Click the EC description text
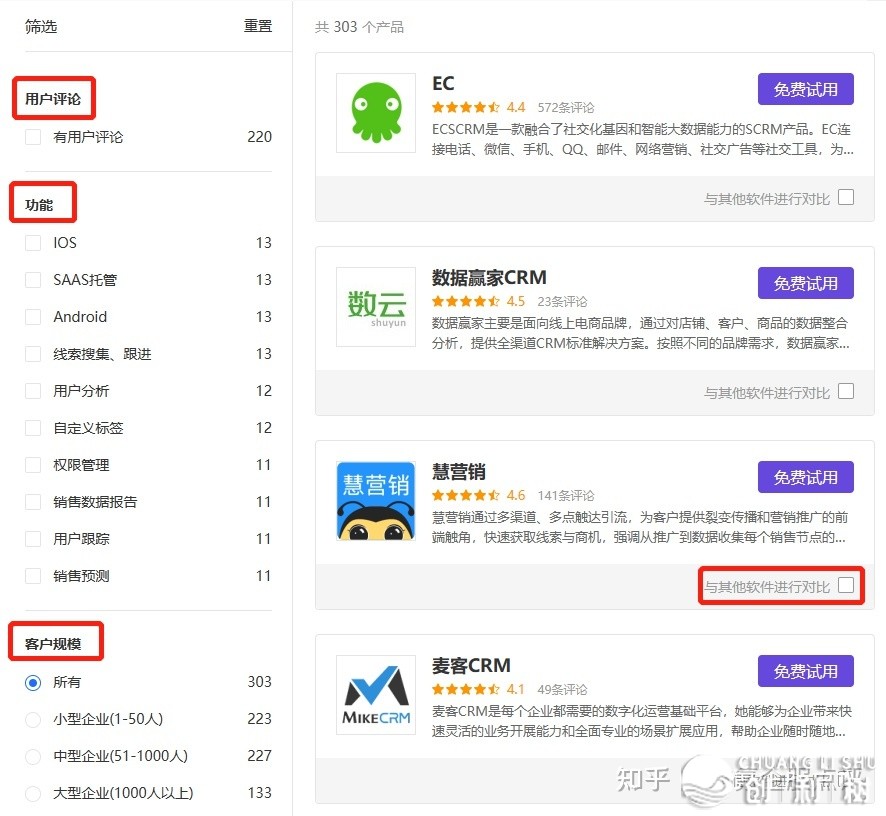The width and height of the screenshot is (886, 816). click(x=642, y=139)
